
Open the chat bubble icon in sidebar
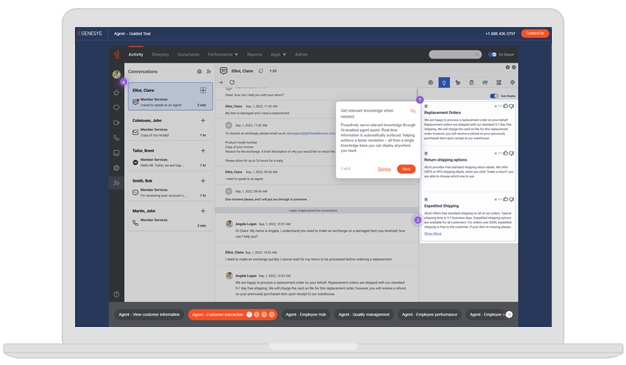coord(116,107)
